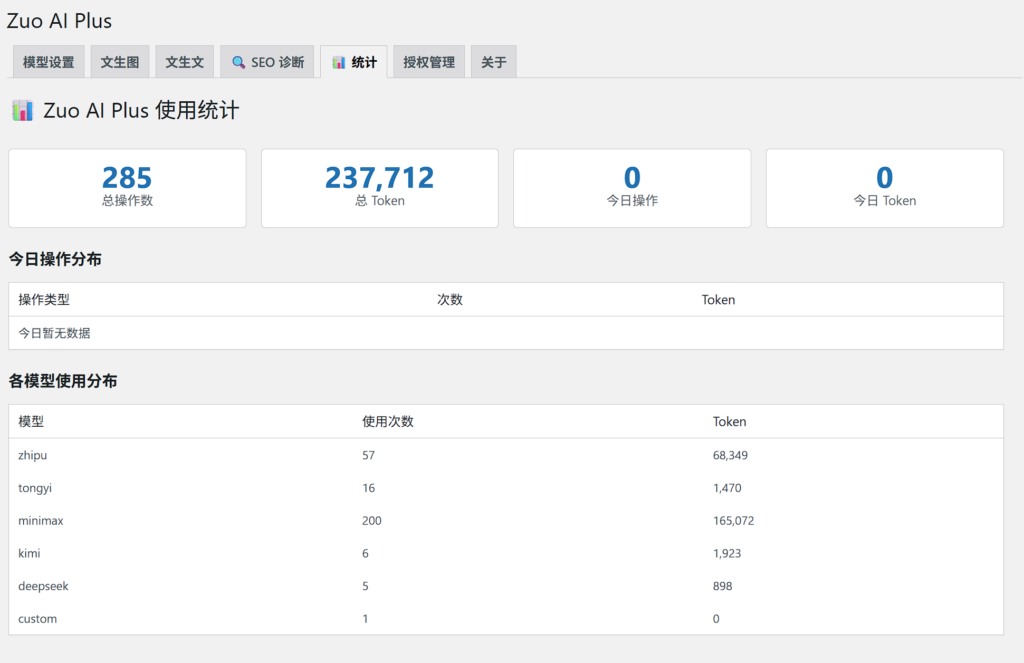The image size is (1024, 663).
Task: Switch to the 文生图 tab
Action: 120,62
